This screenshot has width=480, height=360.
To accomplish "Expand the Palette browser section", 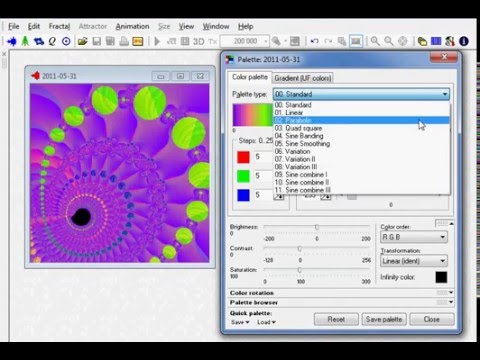I will tap(341, 302).
